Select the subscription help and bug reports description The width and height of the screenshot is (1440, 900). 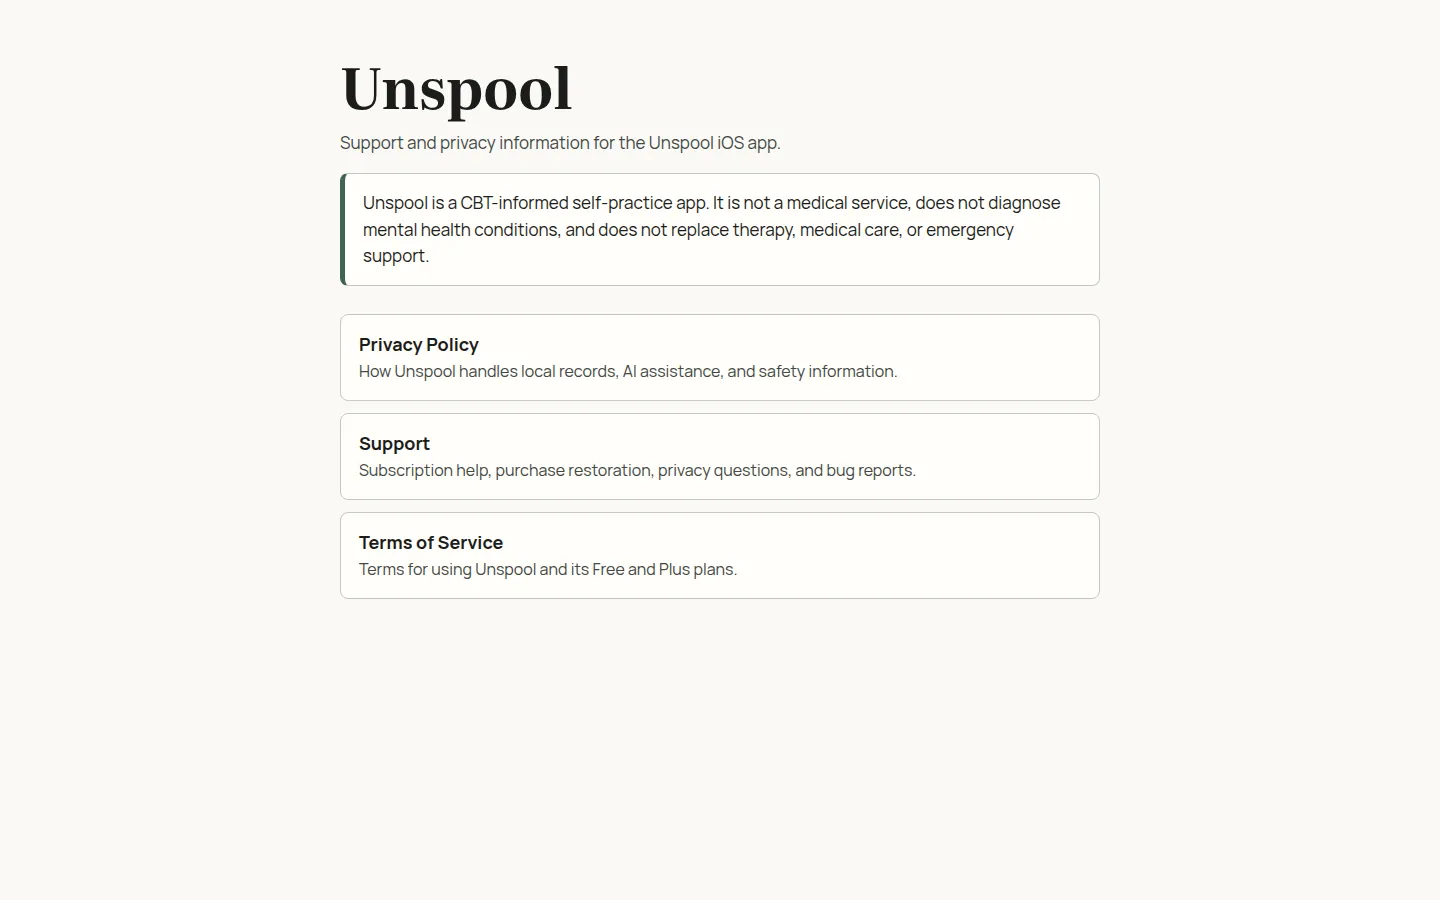637,470
